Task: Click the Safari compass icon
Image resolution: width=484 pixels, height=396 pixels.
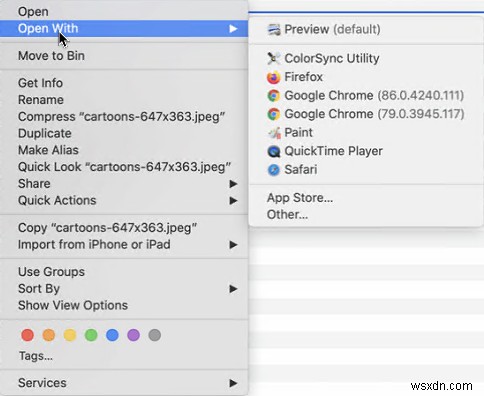Action: 274,170
